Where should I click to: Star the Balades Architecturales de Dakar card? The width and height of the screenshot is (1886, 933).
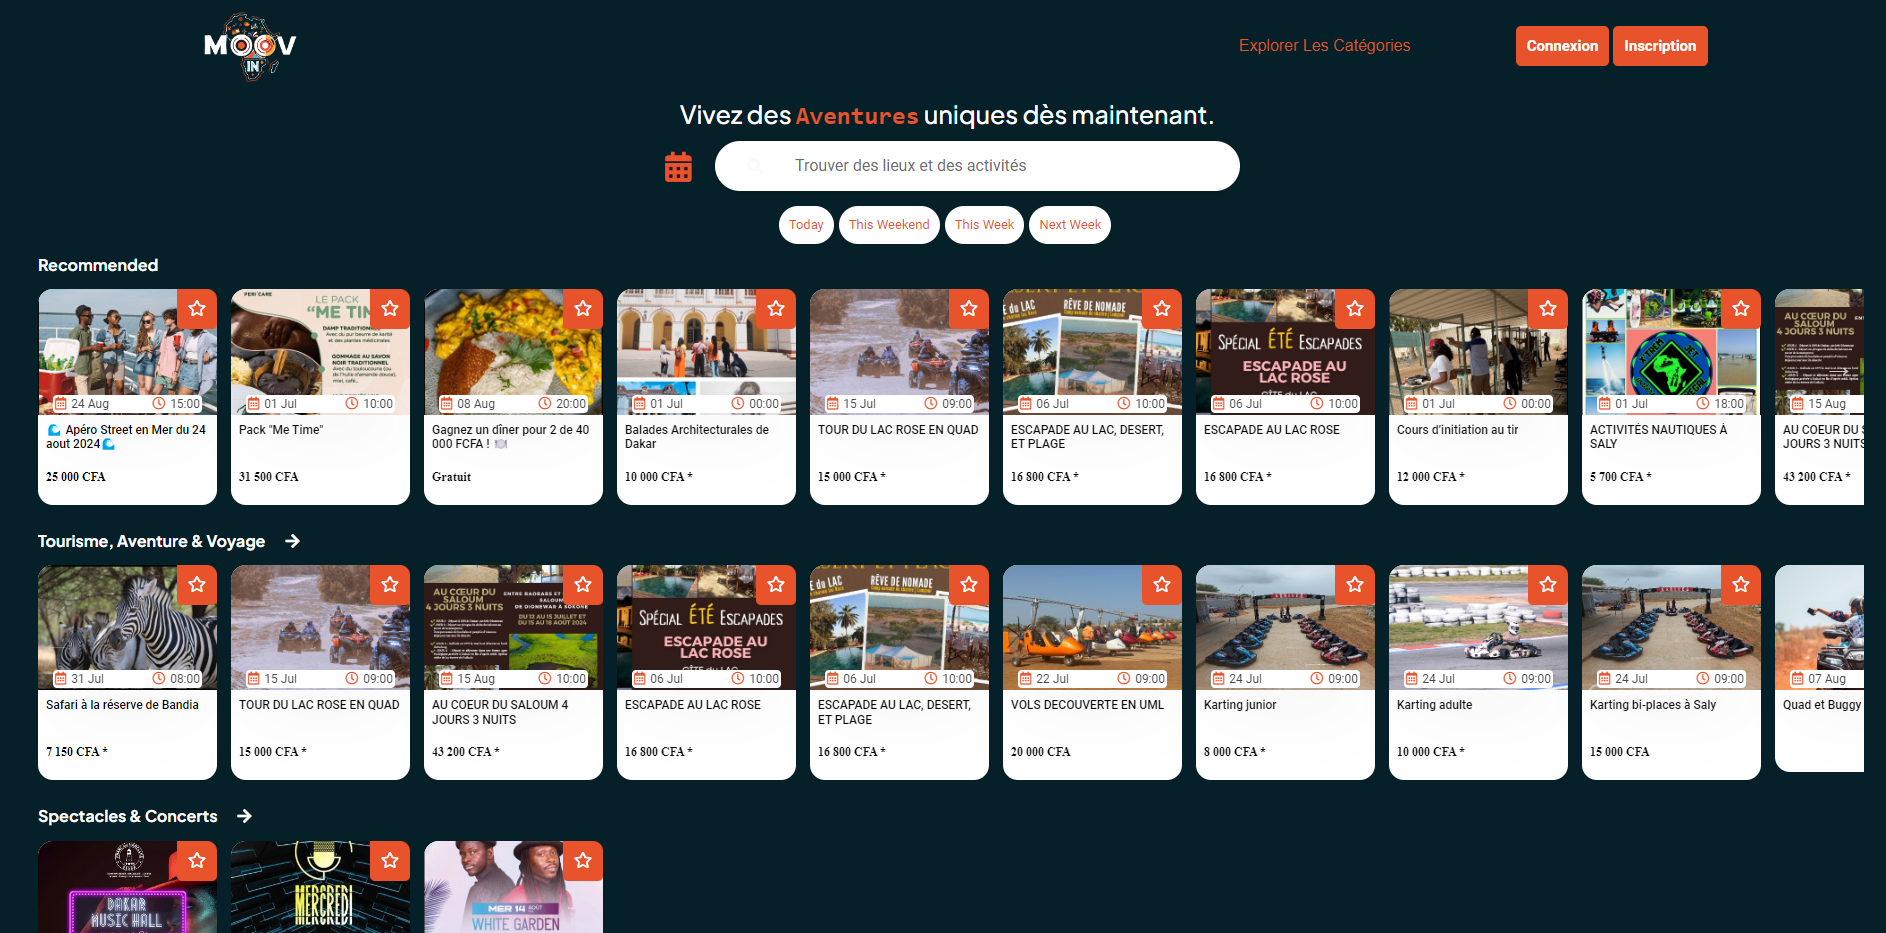point(776,309)
